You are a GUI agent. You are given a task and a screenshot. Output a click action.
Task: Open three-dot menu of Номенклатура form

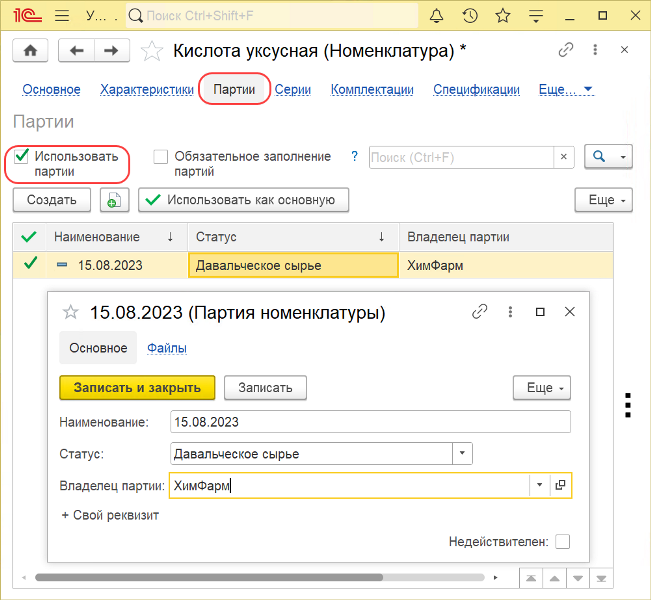(595, 50)
